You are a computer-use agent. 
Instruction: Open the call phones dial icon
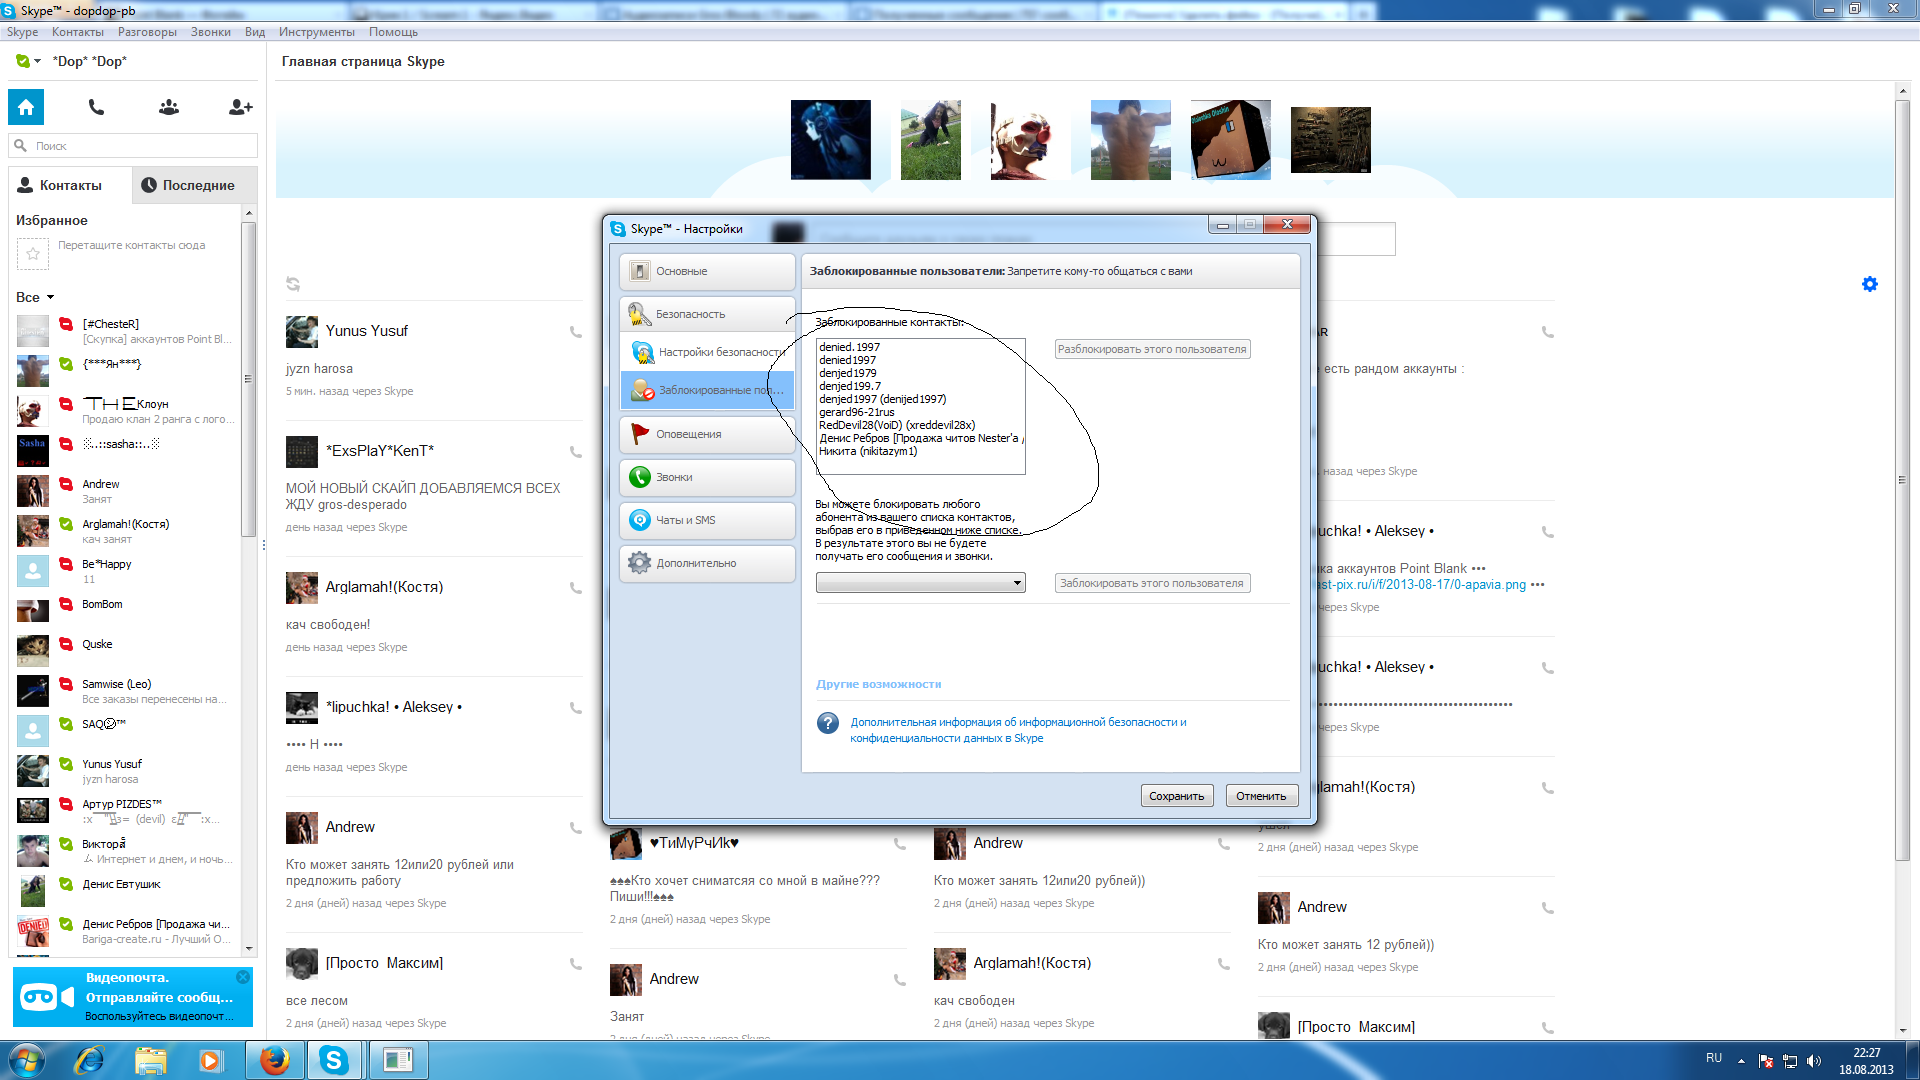(96, 107)
